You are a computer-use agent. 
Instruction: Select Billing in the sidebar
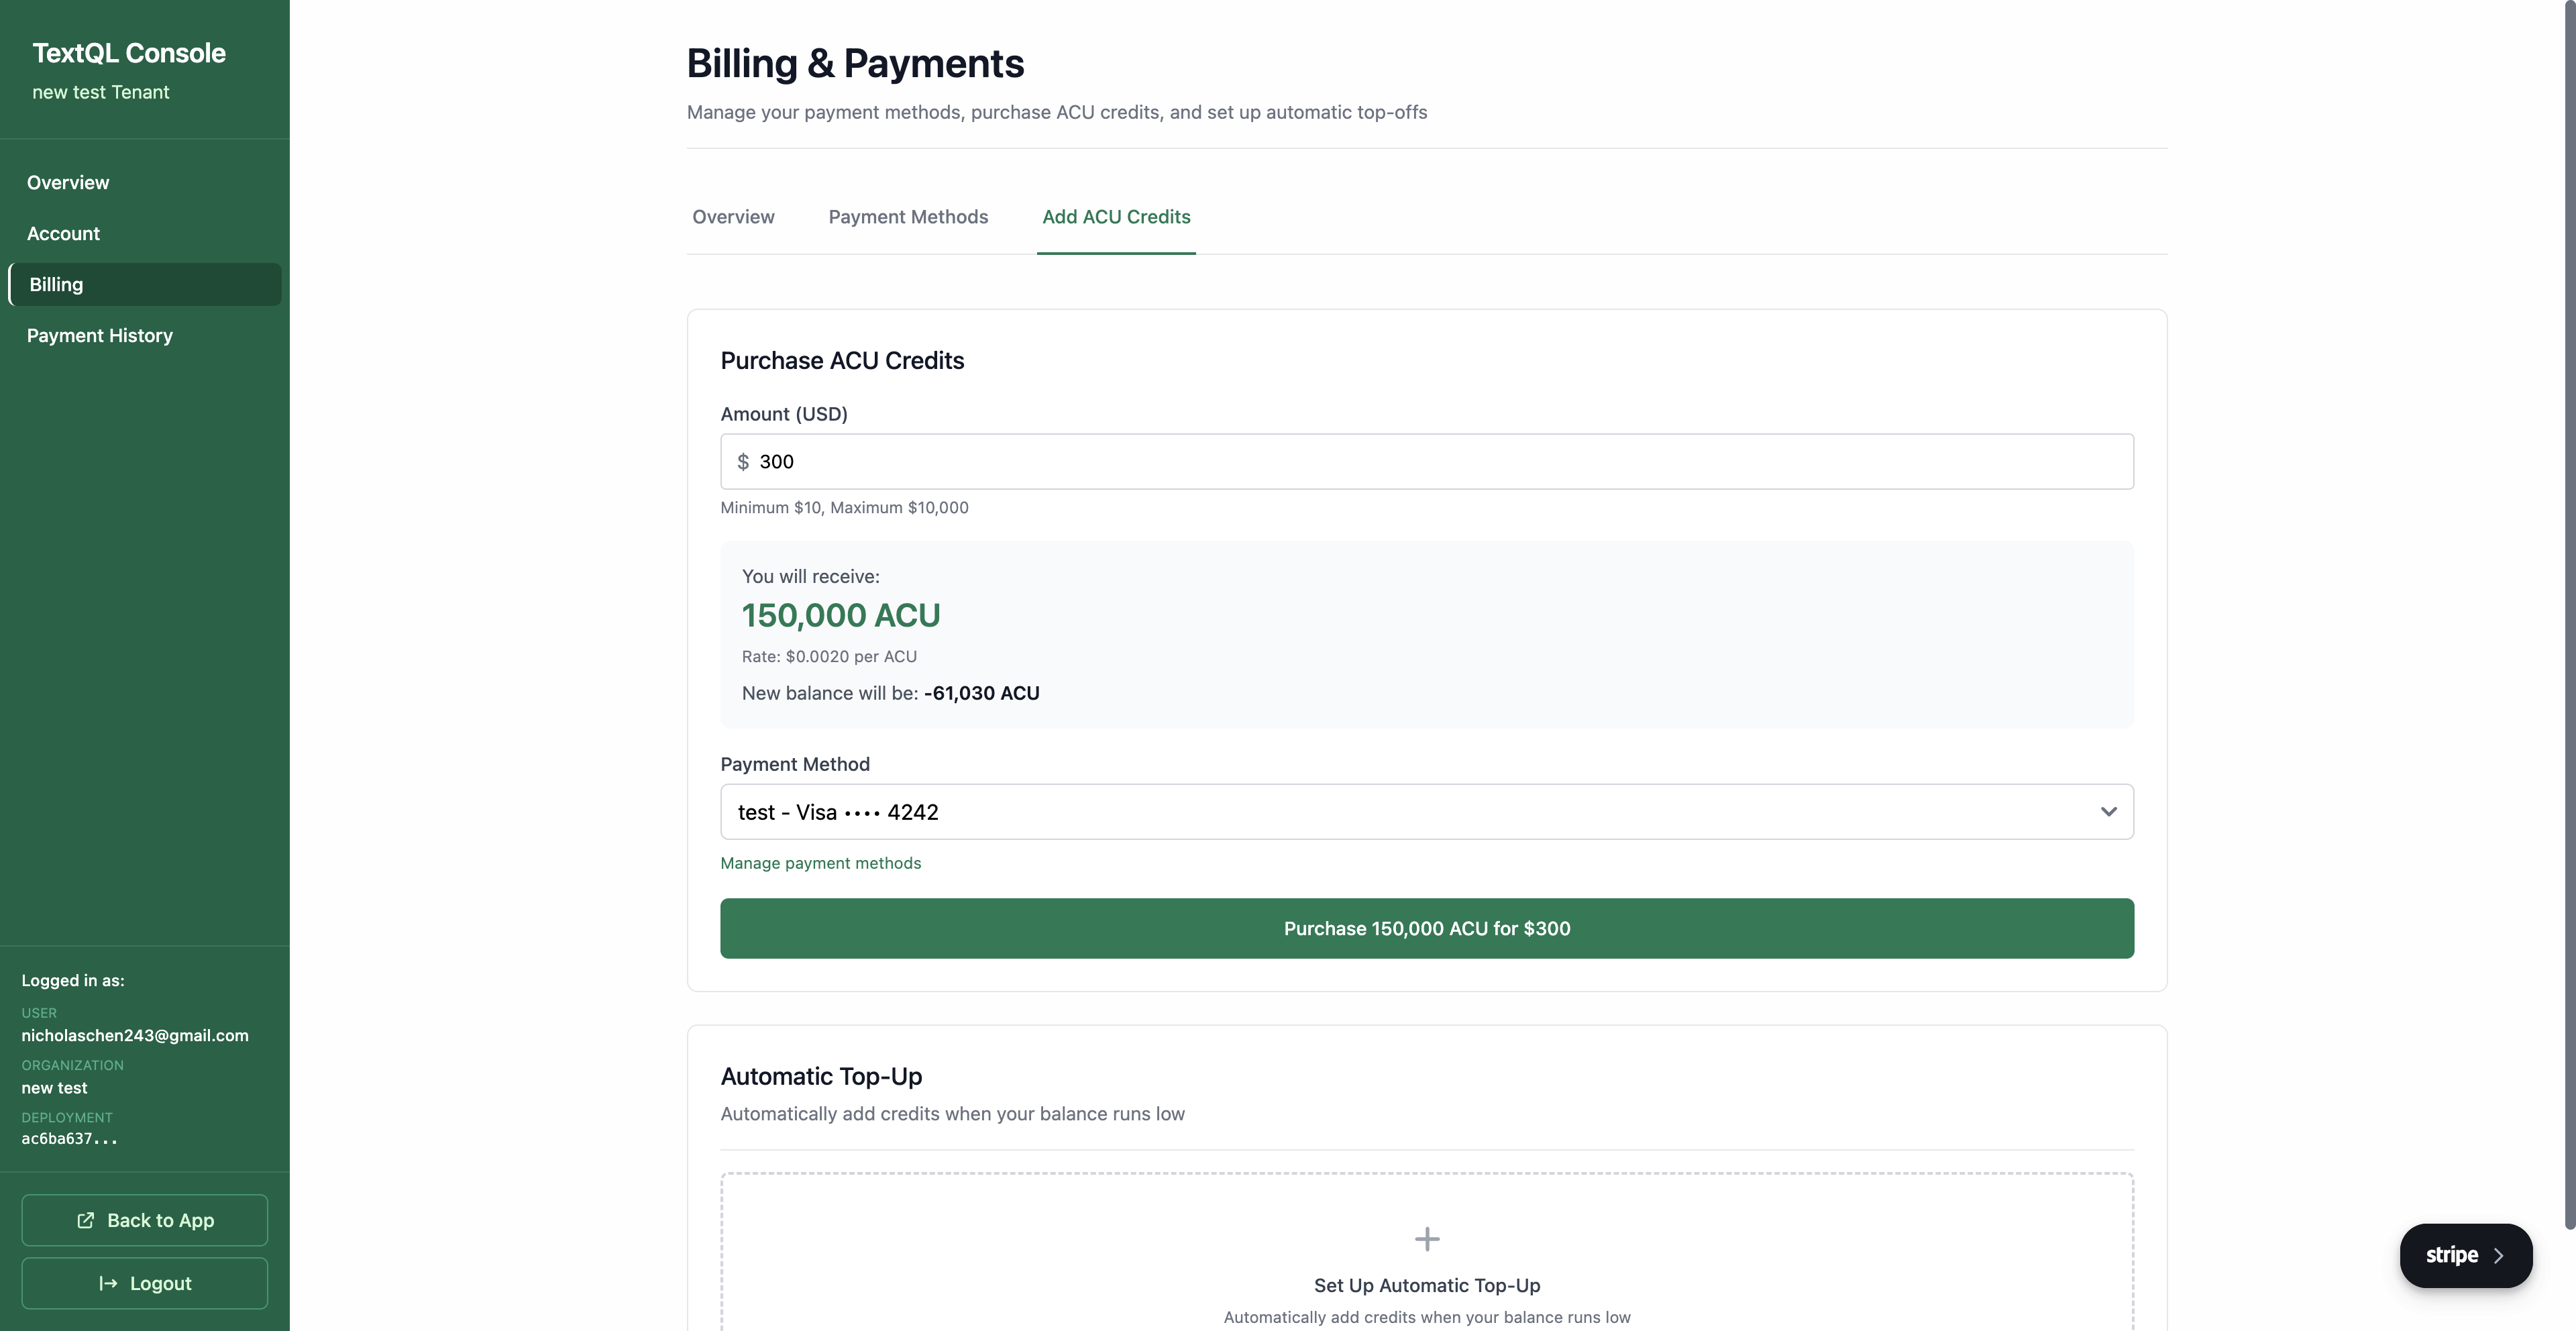(x=56, y=284)
